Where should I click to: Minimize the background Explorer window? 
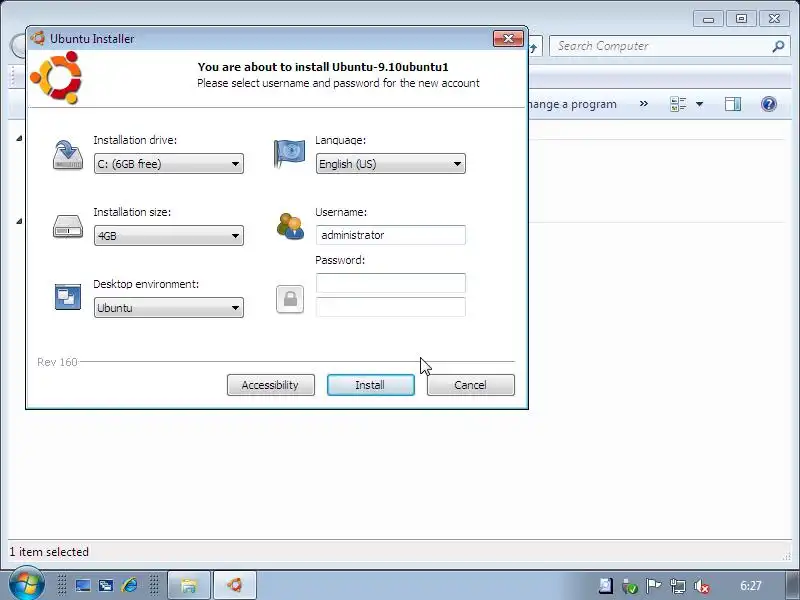[708, 19]
